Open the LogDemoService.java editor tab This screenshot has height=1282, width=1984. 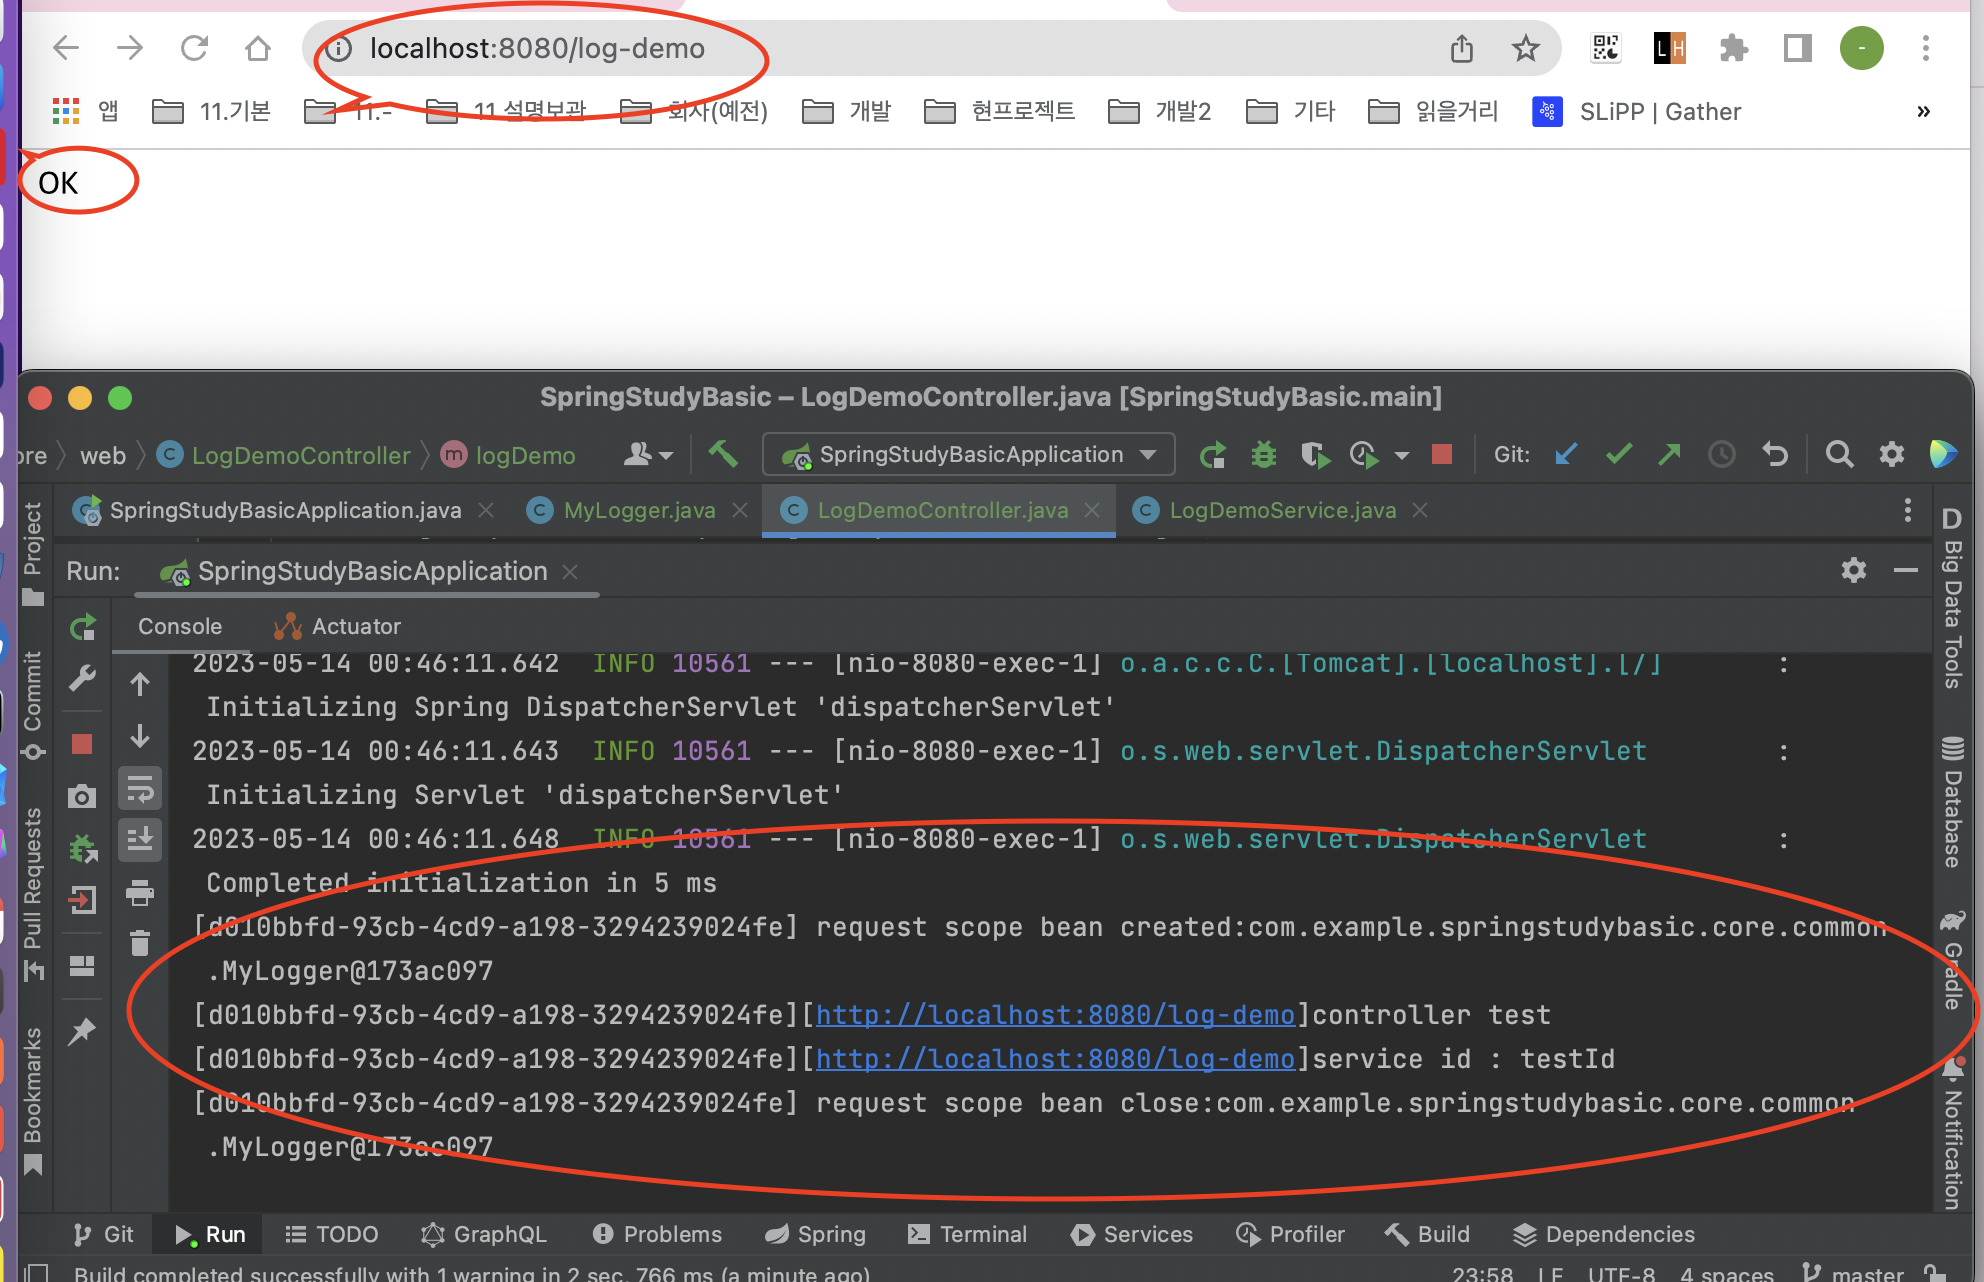[1282, 511]
